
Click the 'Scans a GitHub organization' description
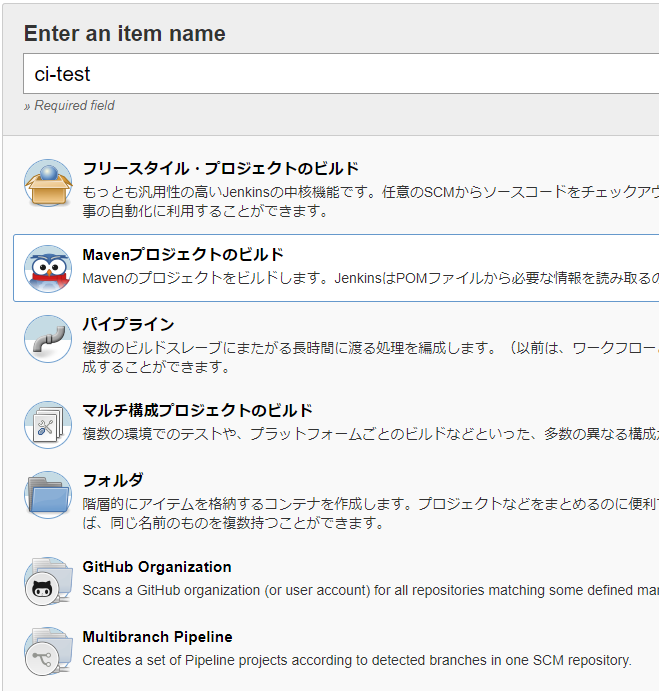[x=371, y=590]
